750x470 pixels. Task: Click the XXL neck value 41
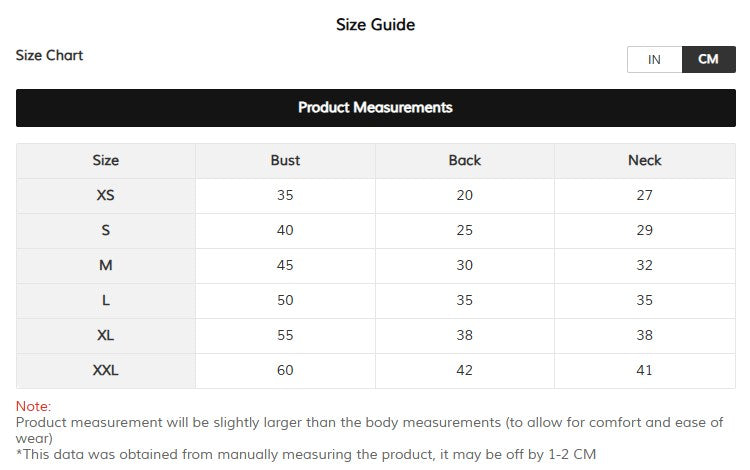[x=644, y=371]
